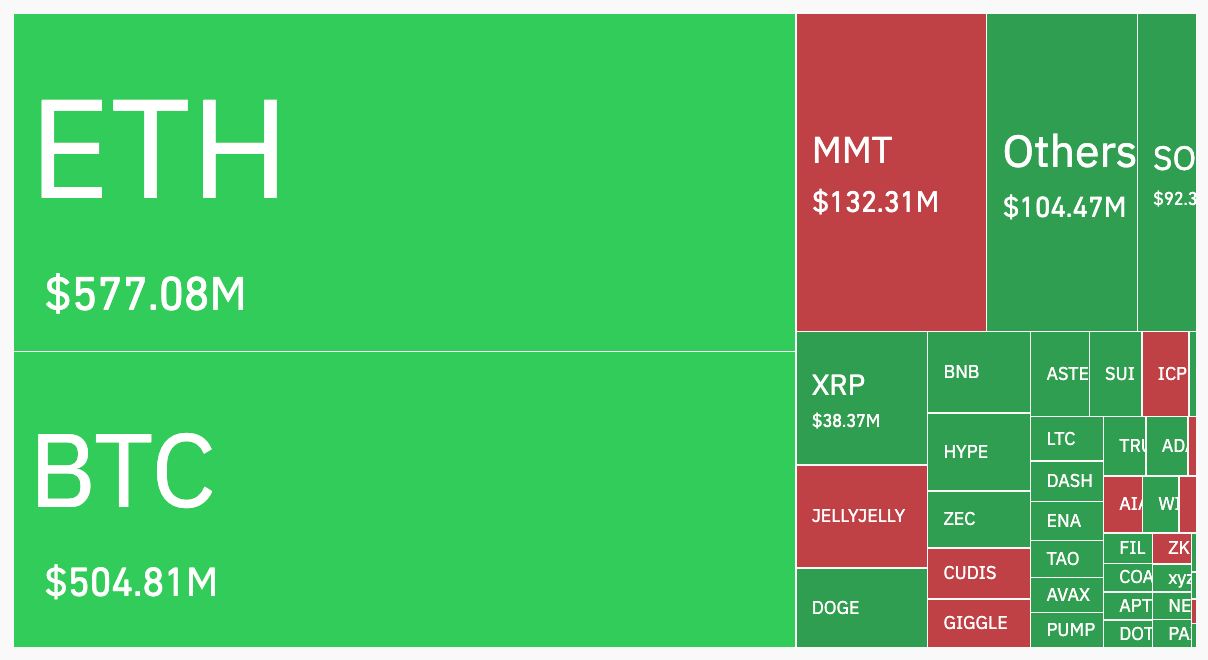Click the AVAX tile
This screenshot has height=660, width=1208.
tap(1066, 595)
